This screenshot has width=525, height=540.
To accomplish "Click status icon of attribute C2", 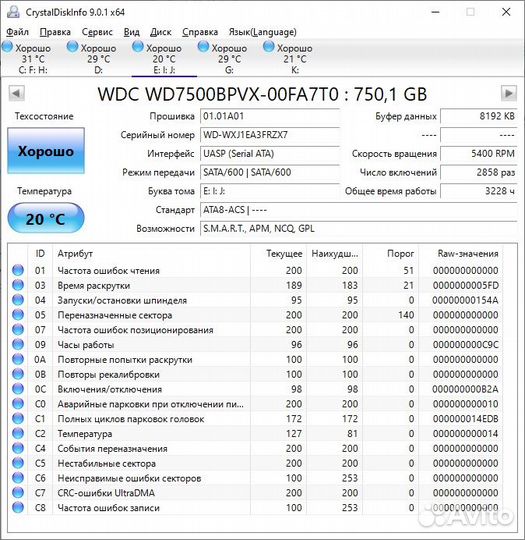I will point(18,433).
